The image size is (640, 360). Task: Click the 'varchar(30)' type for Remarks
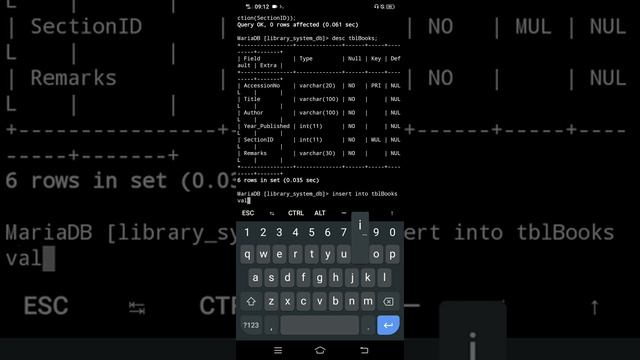317,153
